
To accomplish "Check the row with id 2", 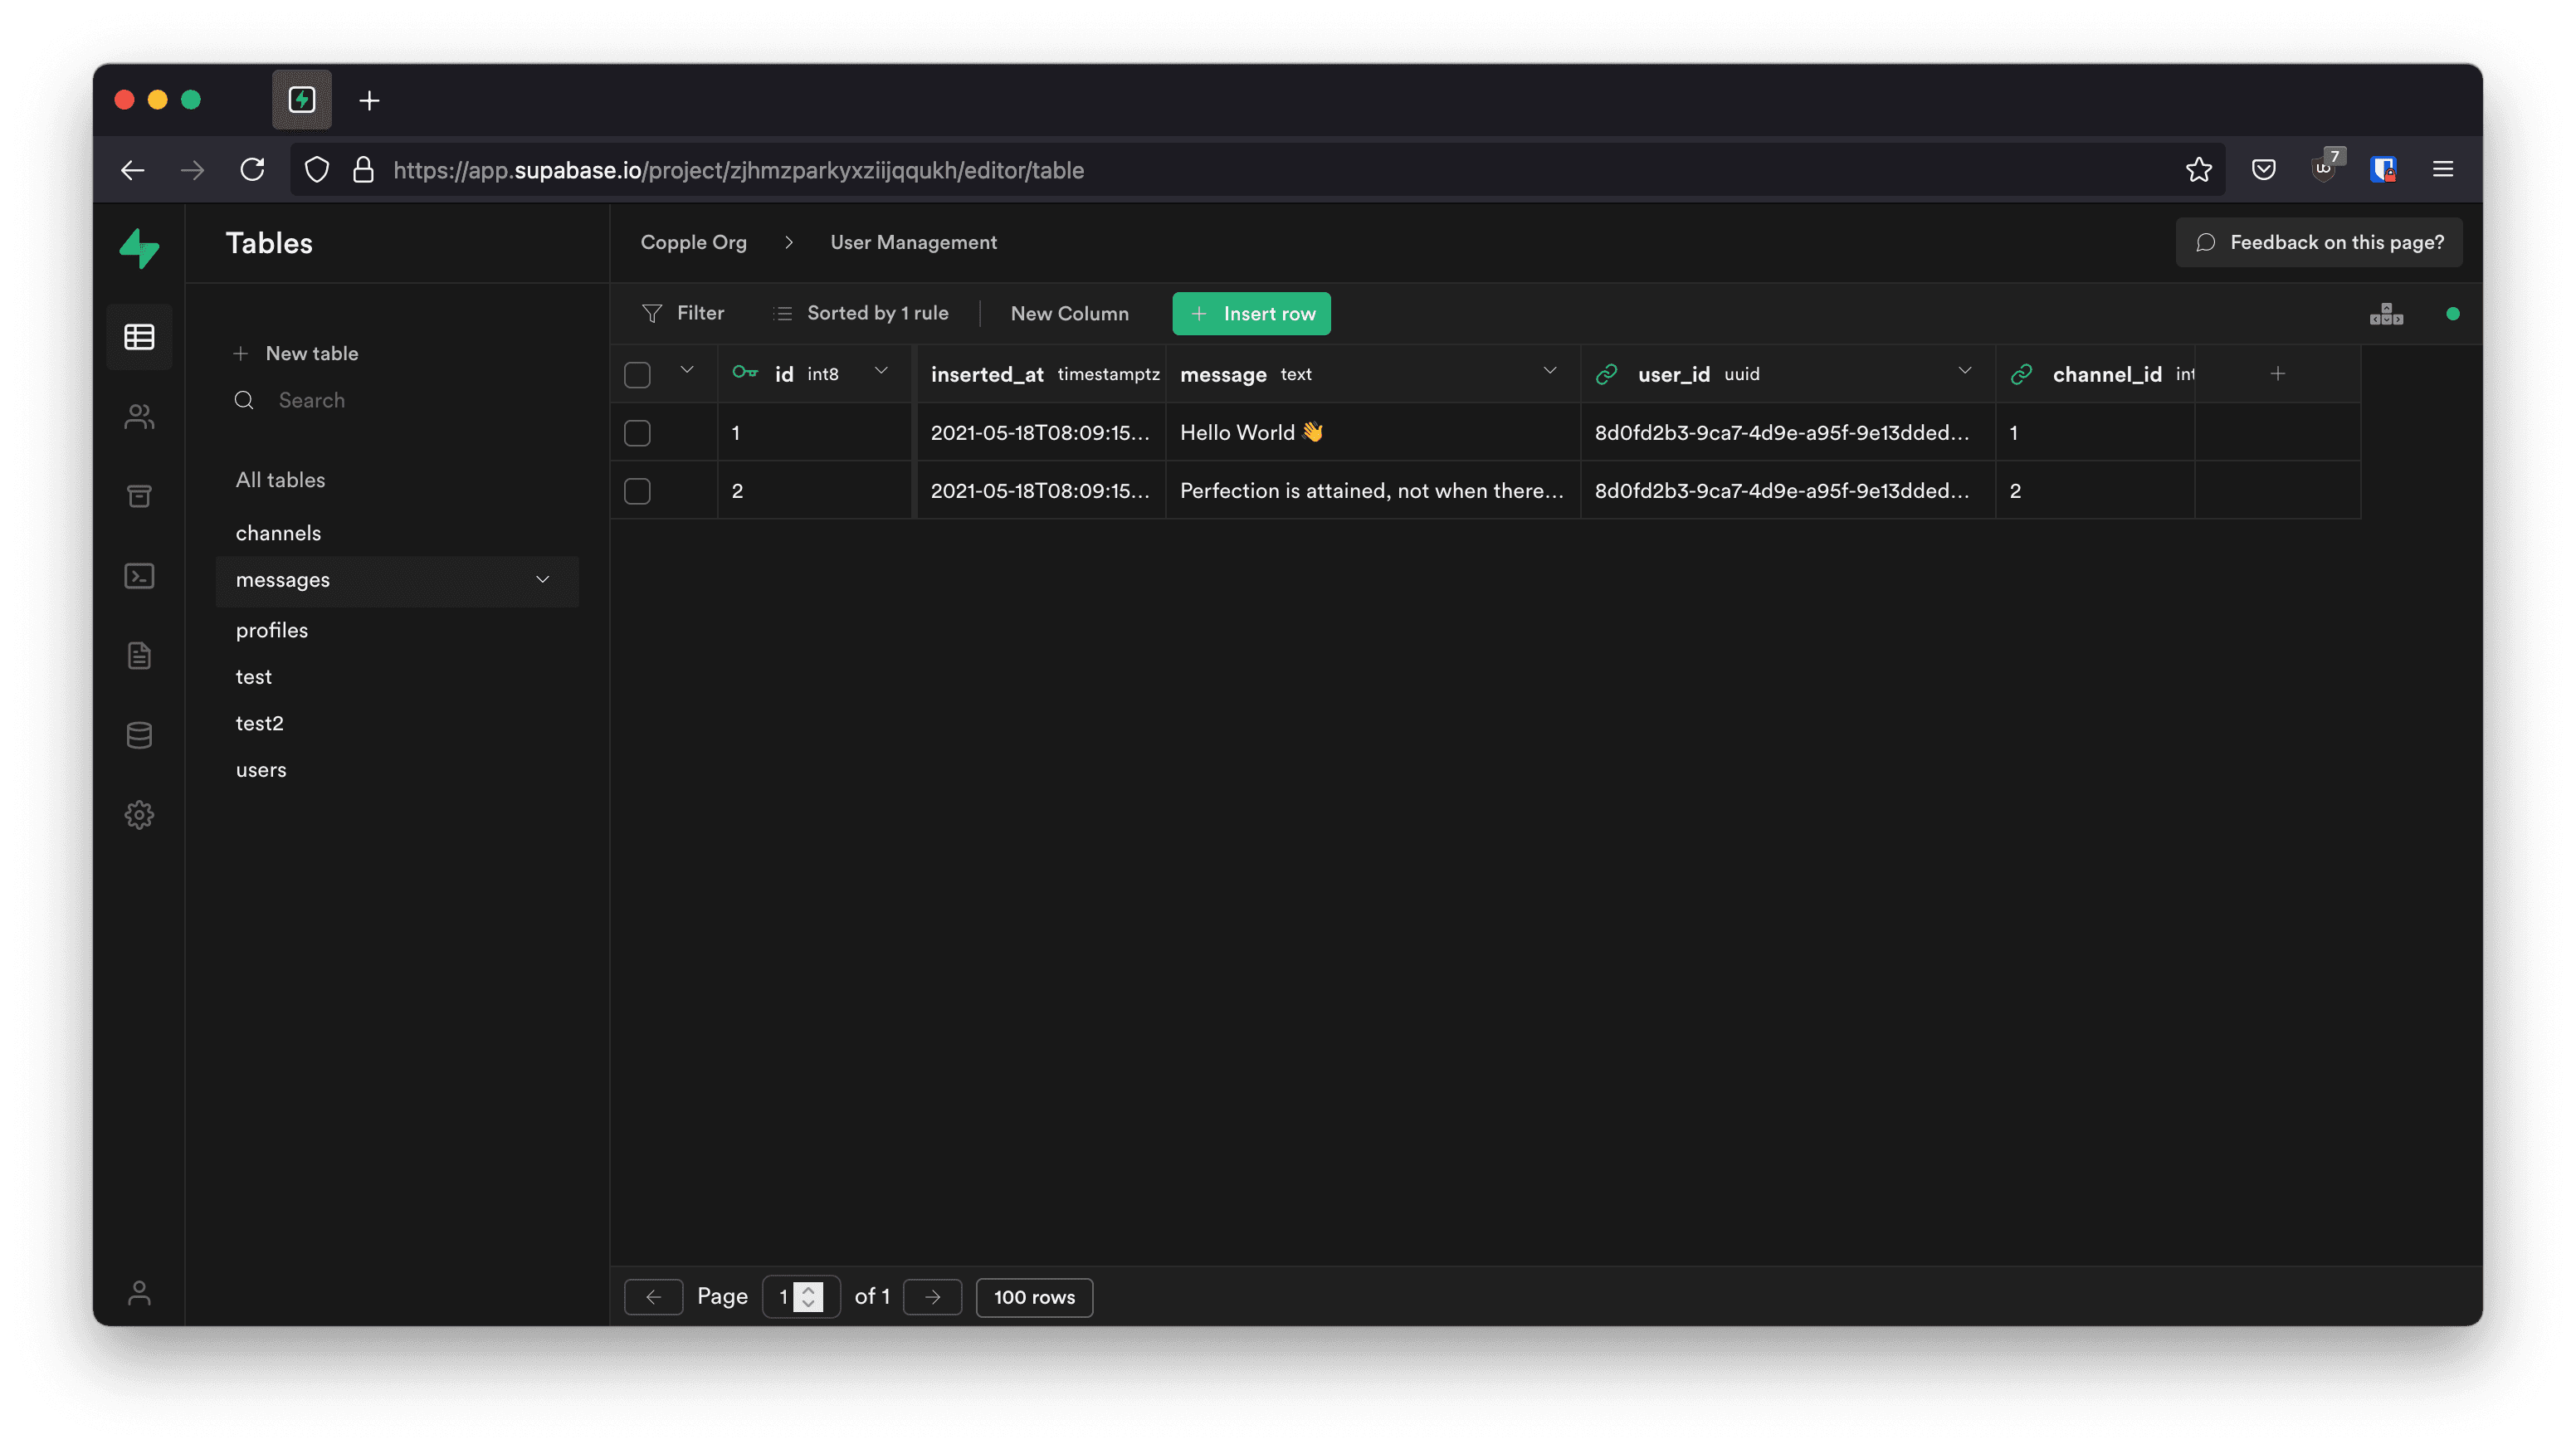I will click(x=637, y=491).
